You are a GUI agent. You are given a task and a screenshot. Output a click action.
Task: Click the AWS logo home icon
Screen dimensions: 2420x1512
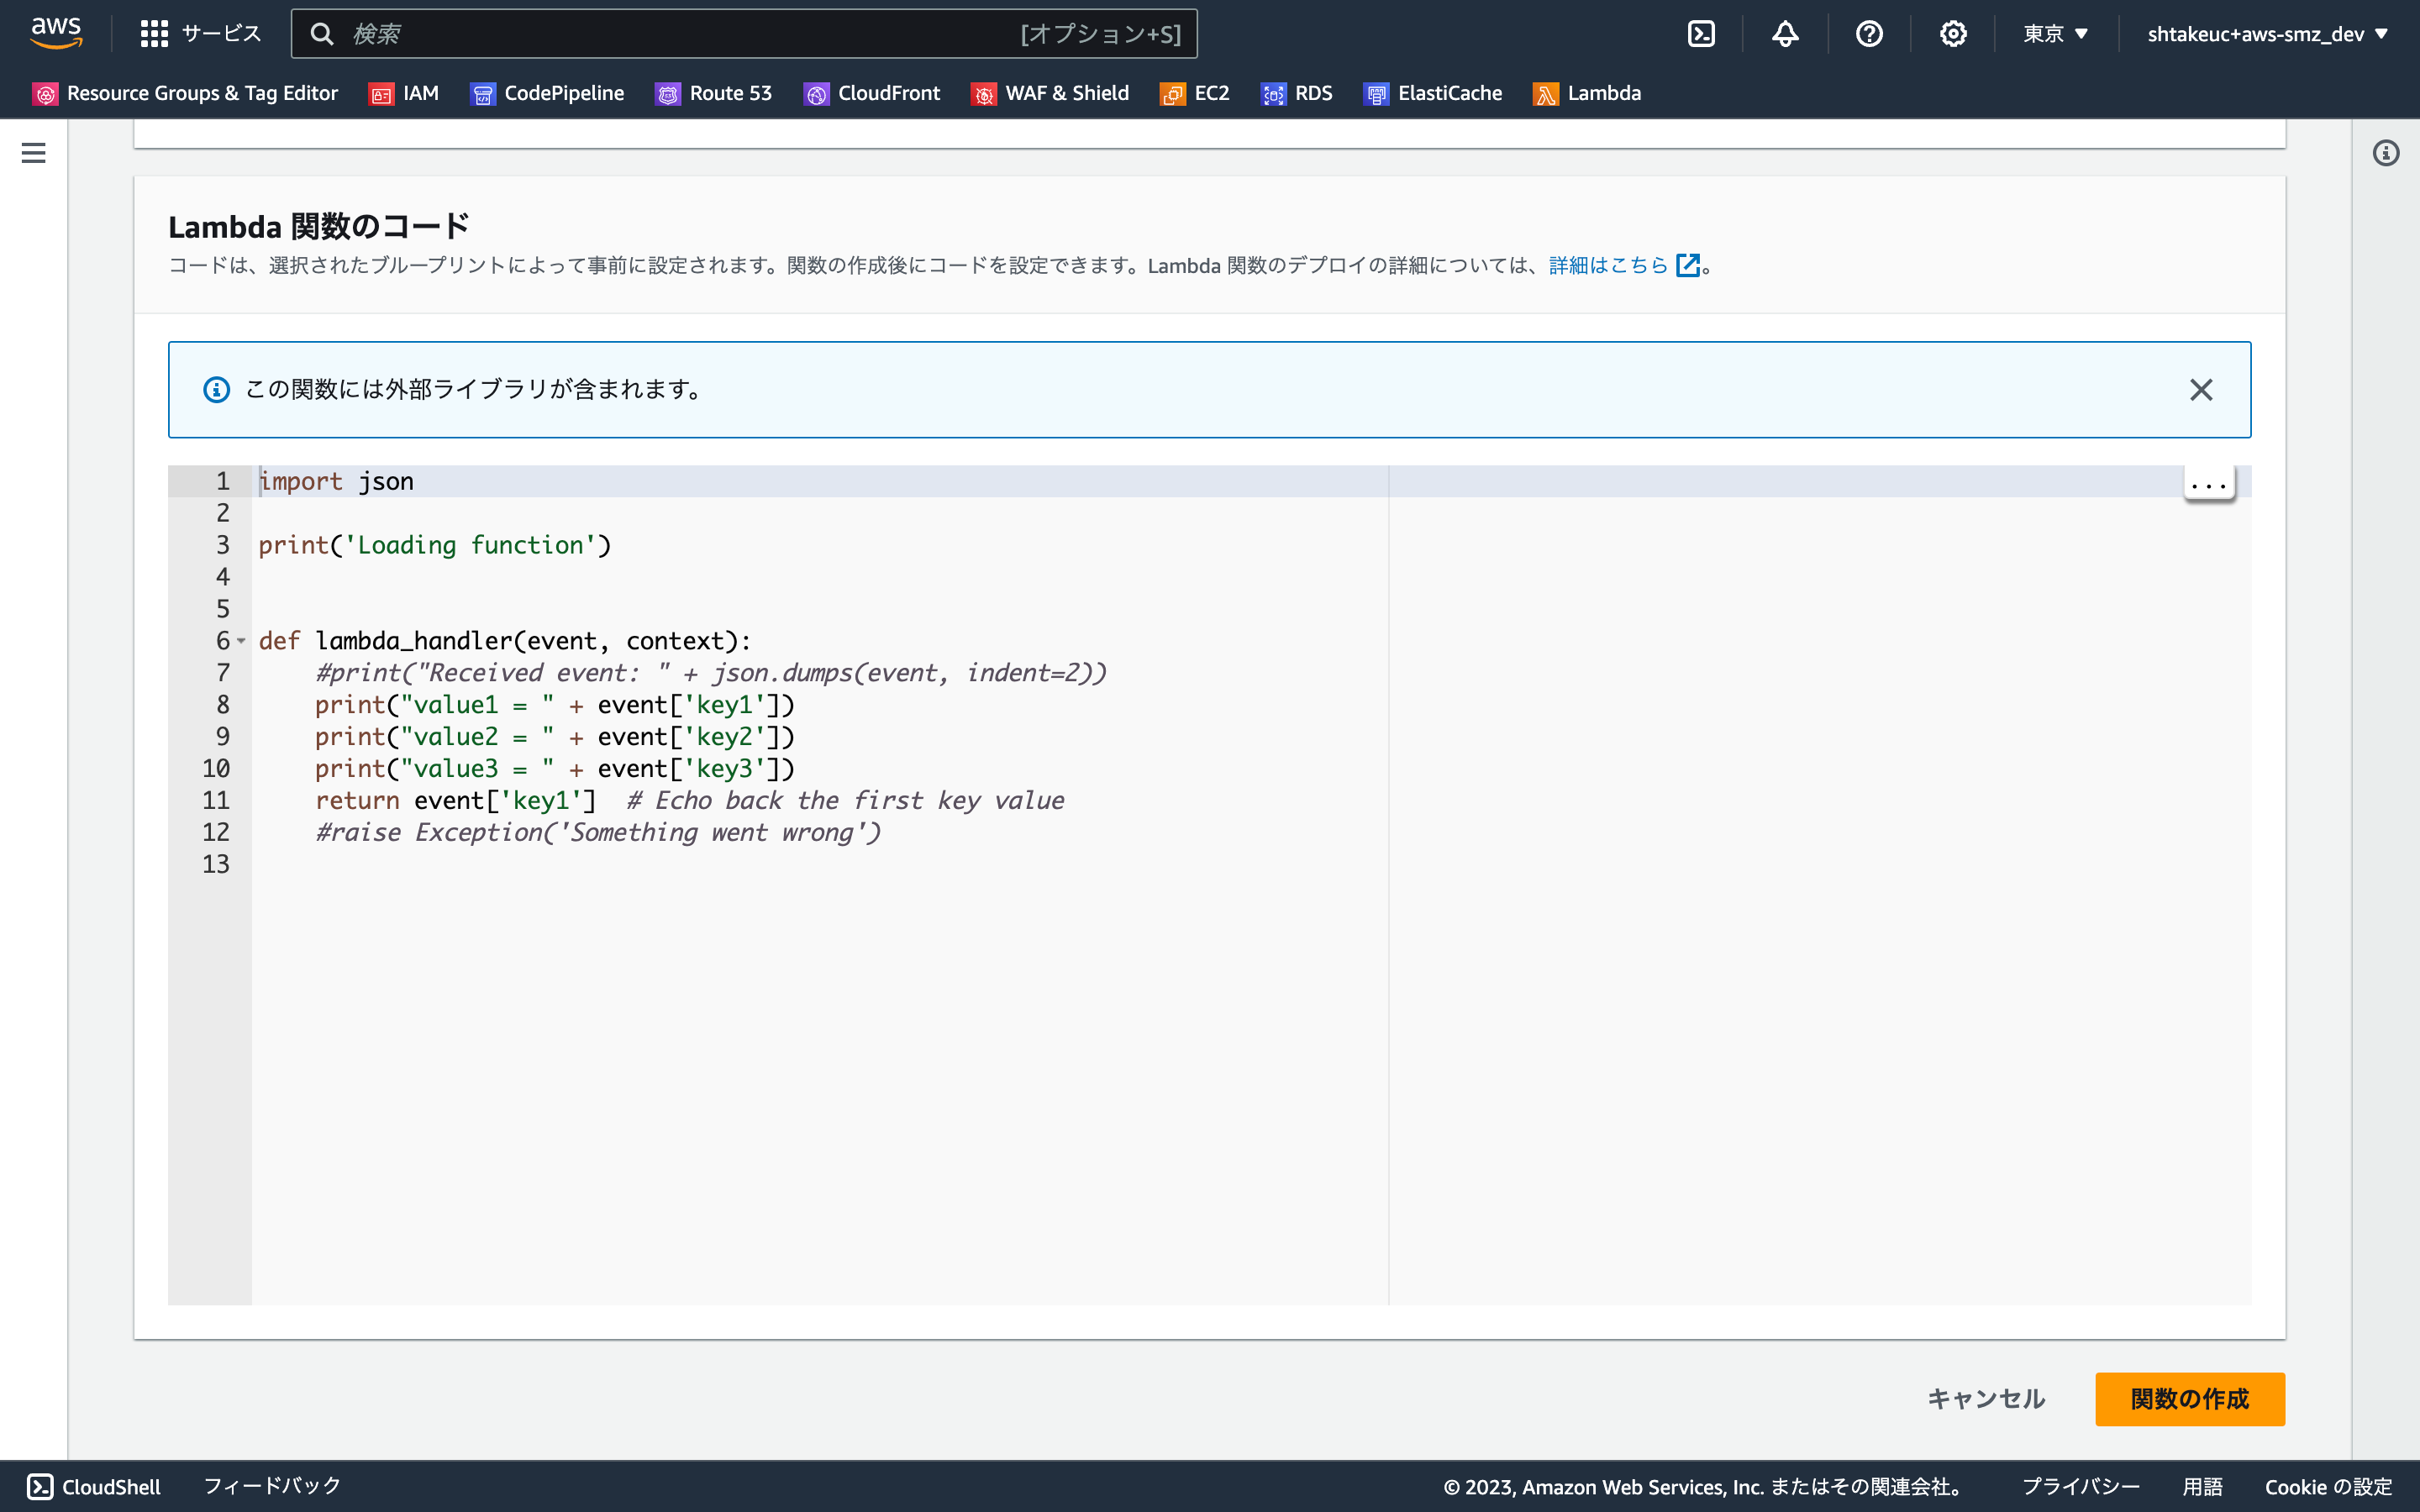tap(56, 33)
